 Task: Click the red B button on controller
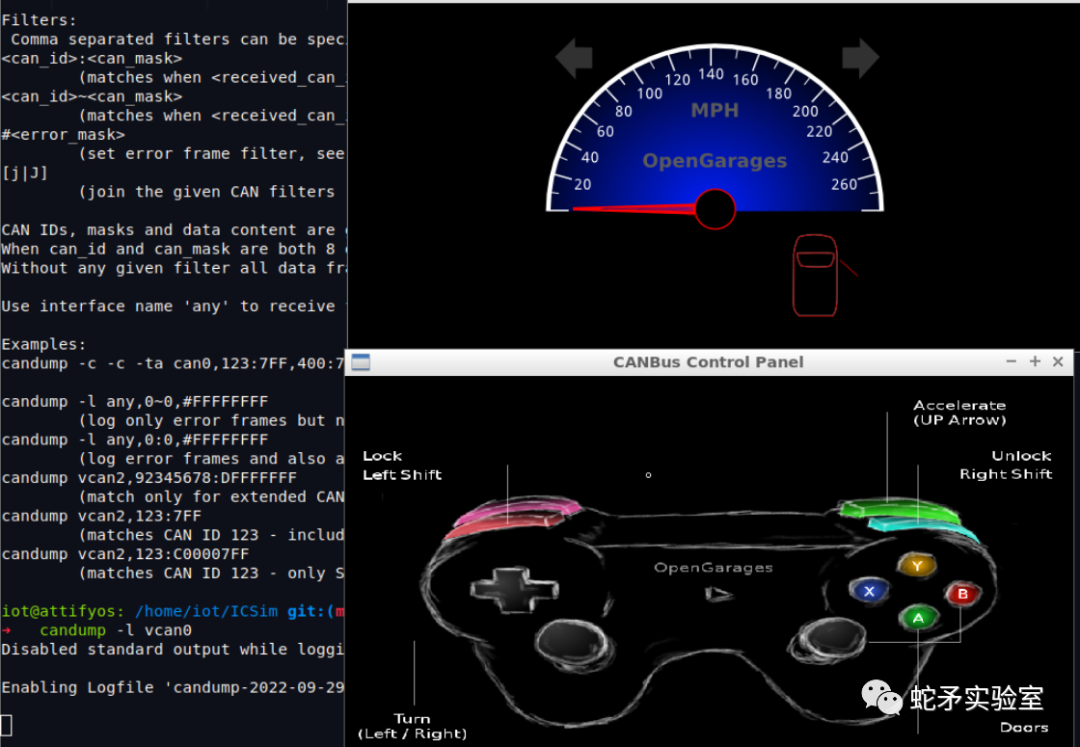click(x=962, y=593)
